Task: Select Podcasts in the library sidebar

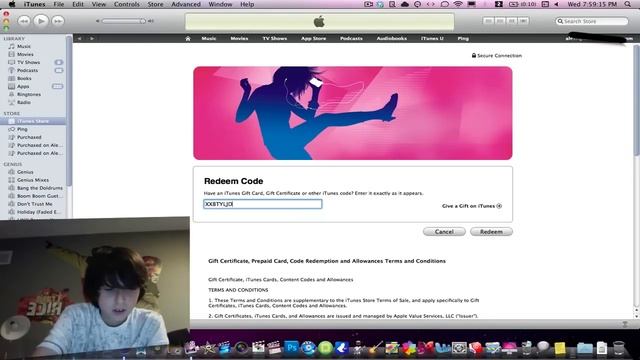Action: pos(27,70)
